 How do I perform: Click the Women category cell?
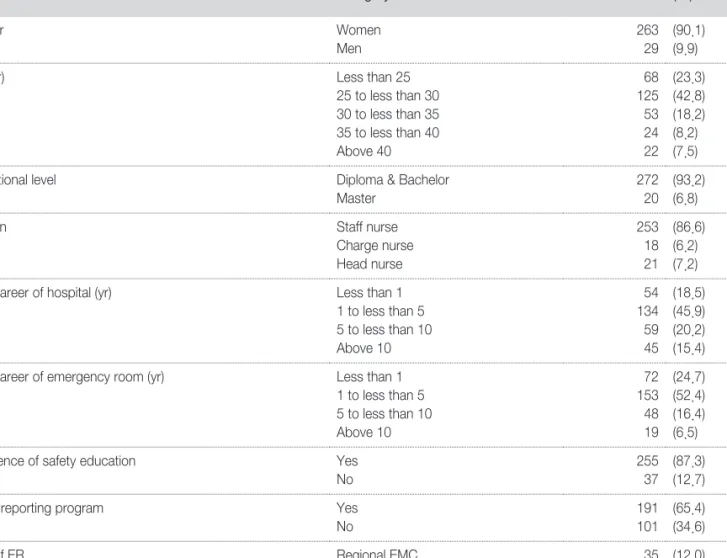(x=358, y=30)
